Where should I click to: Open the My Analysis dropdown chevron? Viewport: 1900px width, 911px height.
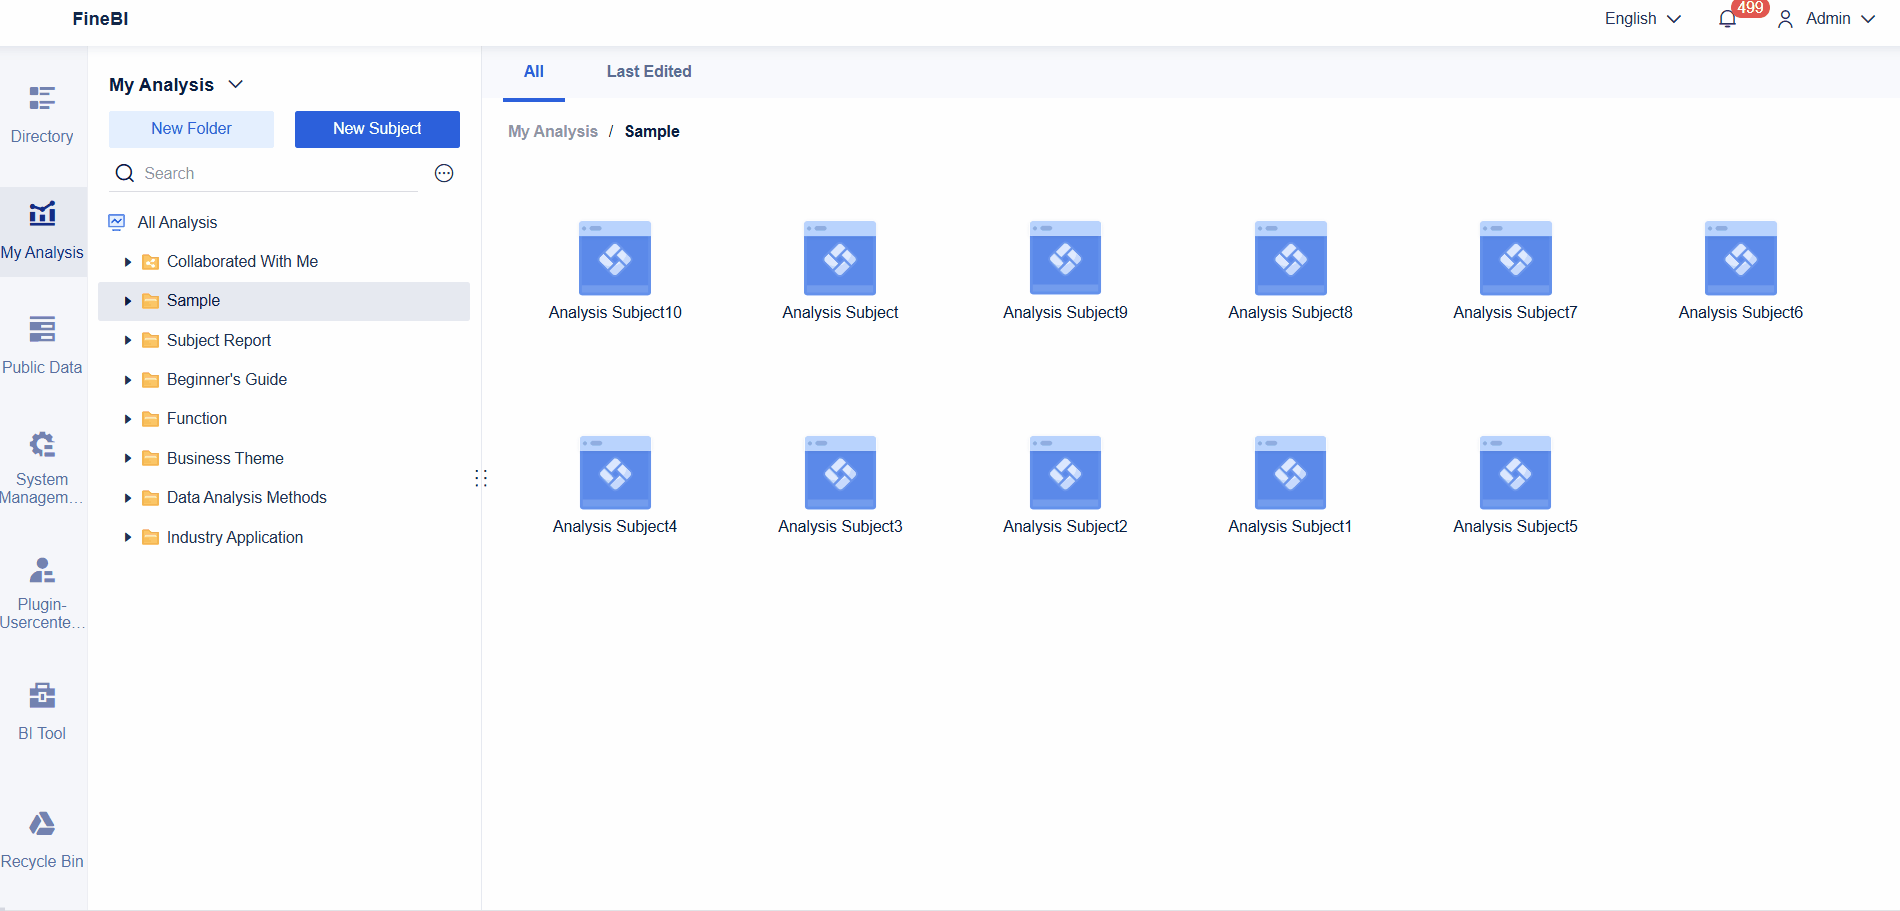click(236, 85)
